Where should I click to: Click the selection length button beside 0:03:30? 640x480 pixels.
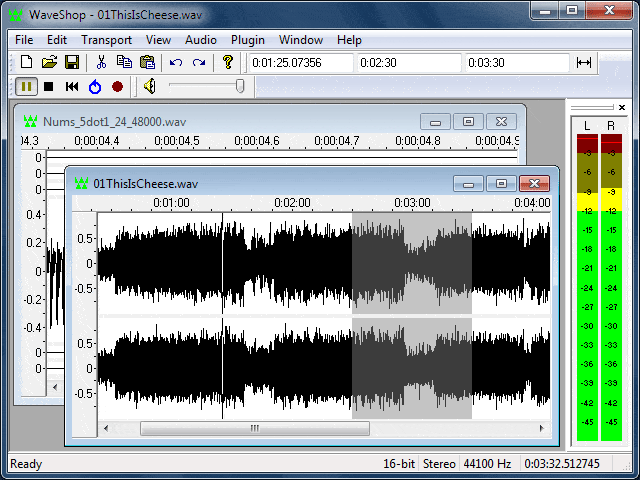(x=584, y=62)
